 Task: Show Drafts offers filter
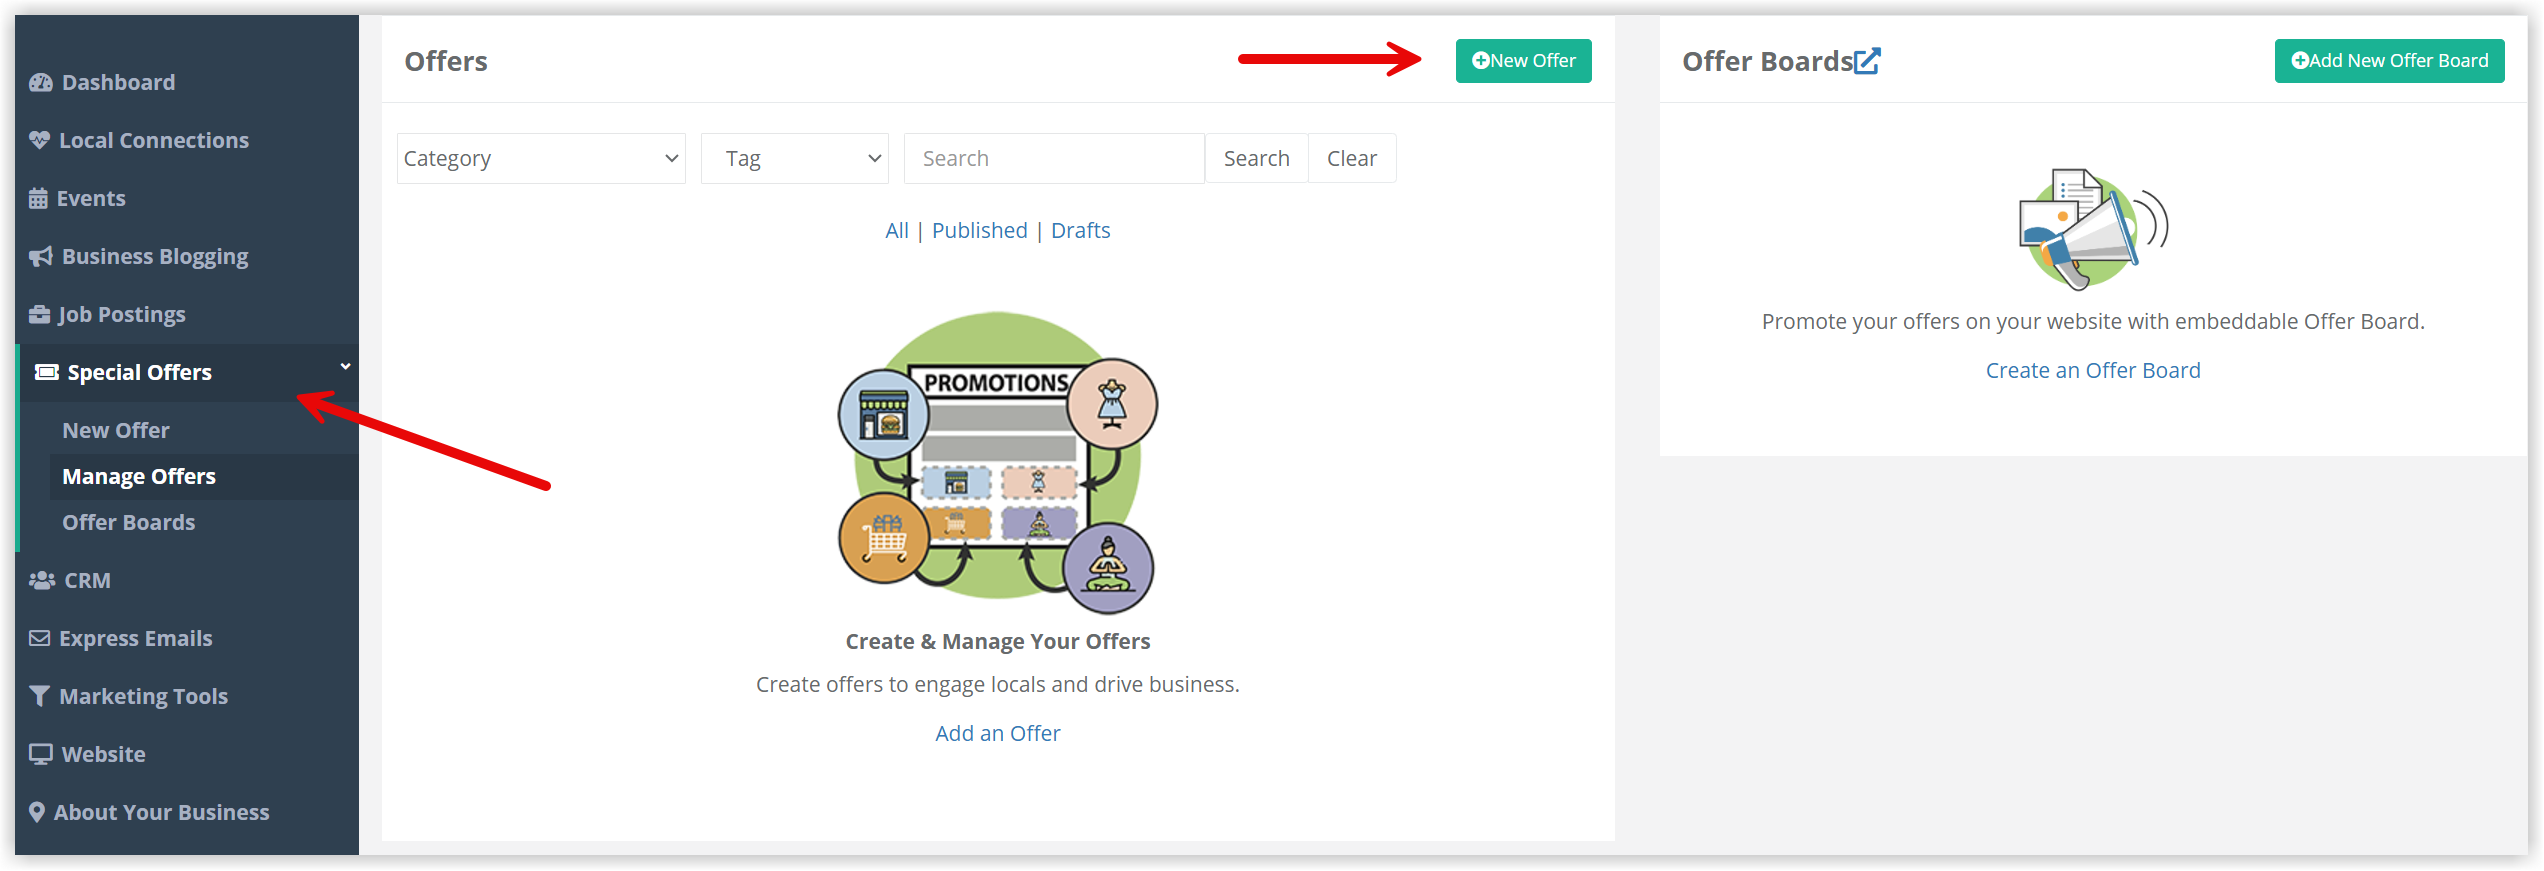click(1080, 231)
